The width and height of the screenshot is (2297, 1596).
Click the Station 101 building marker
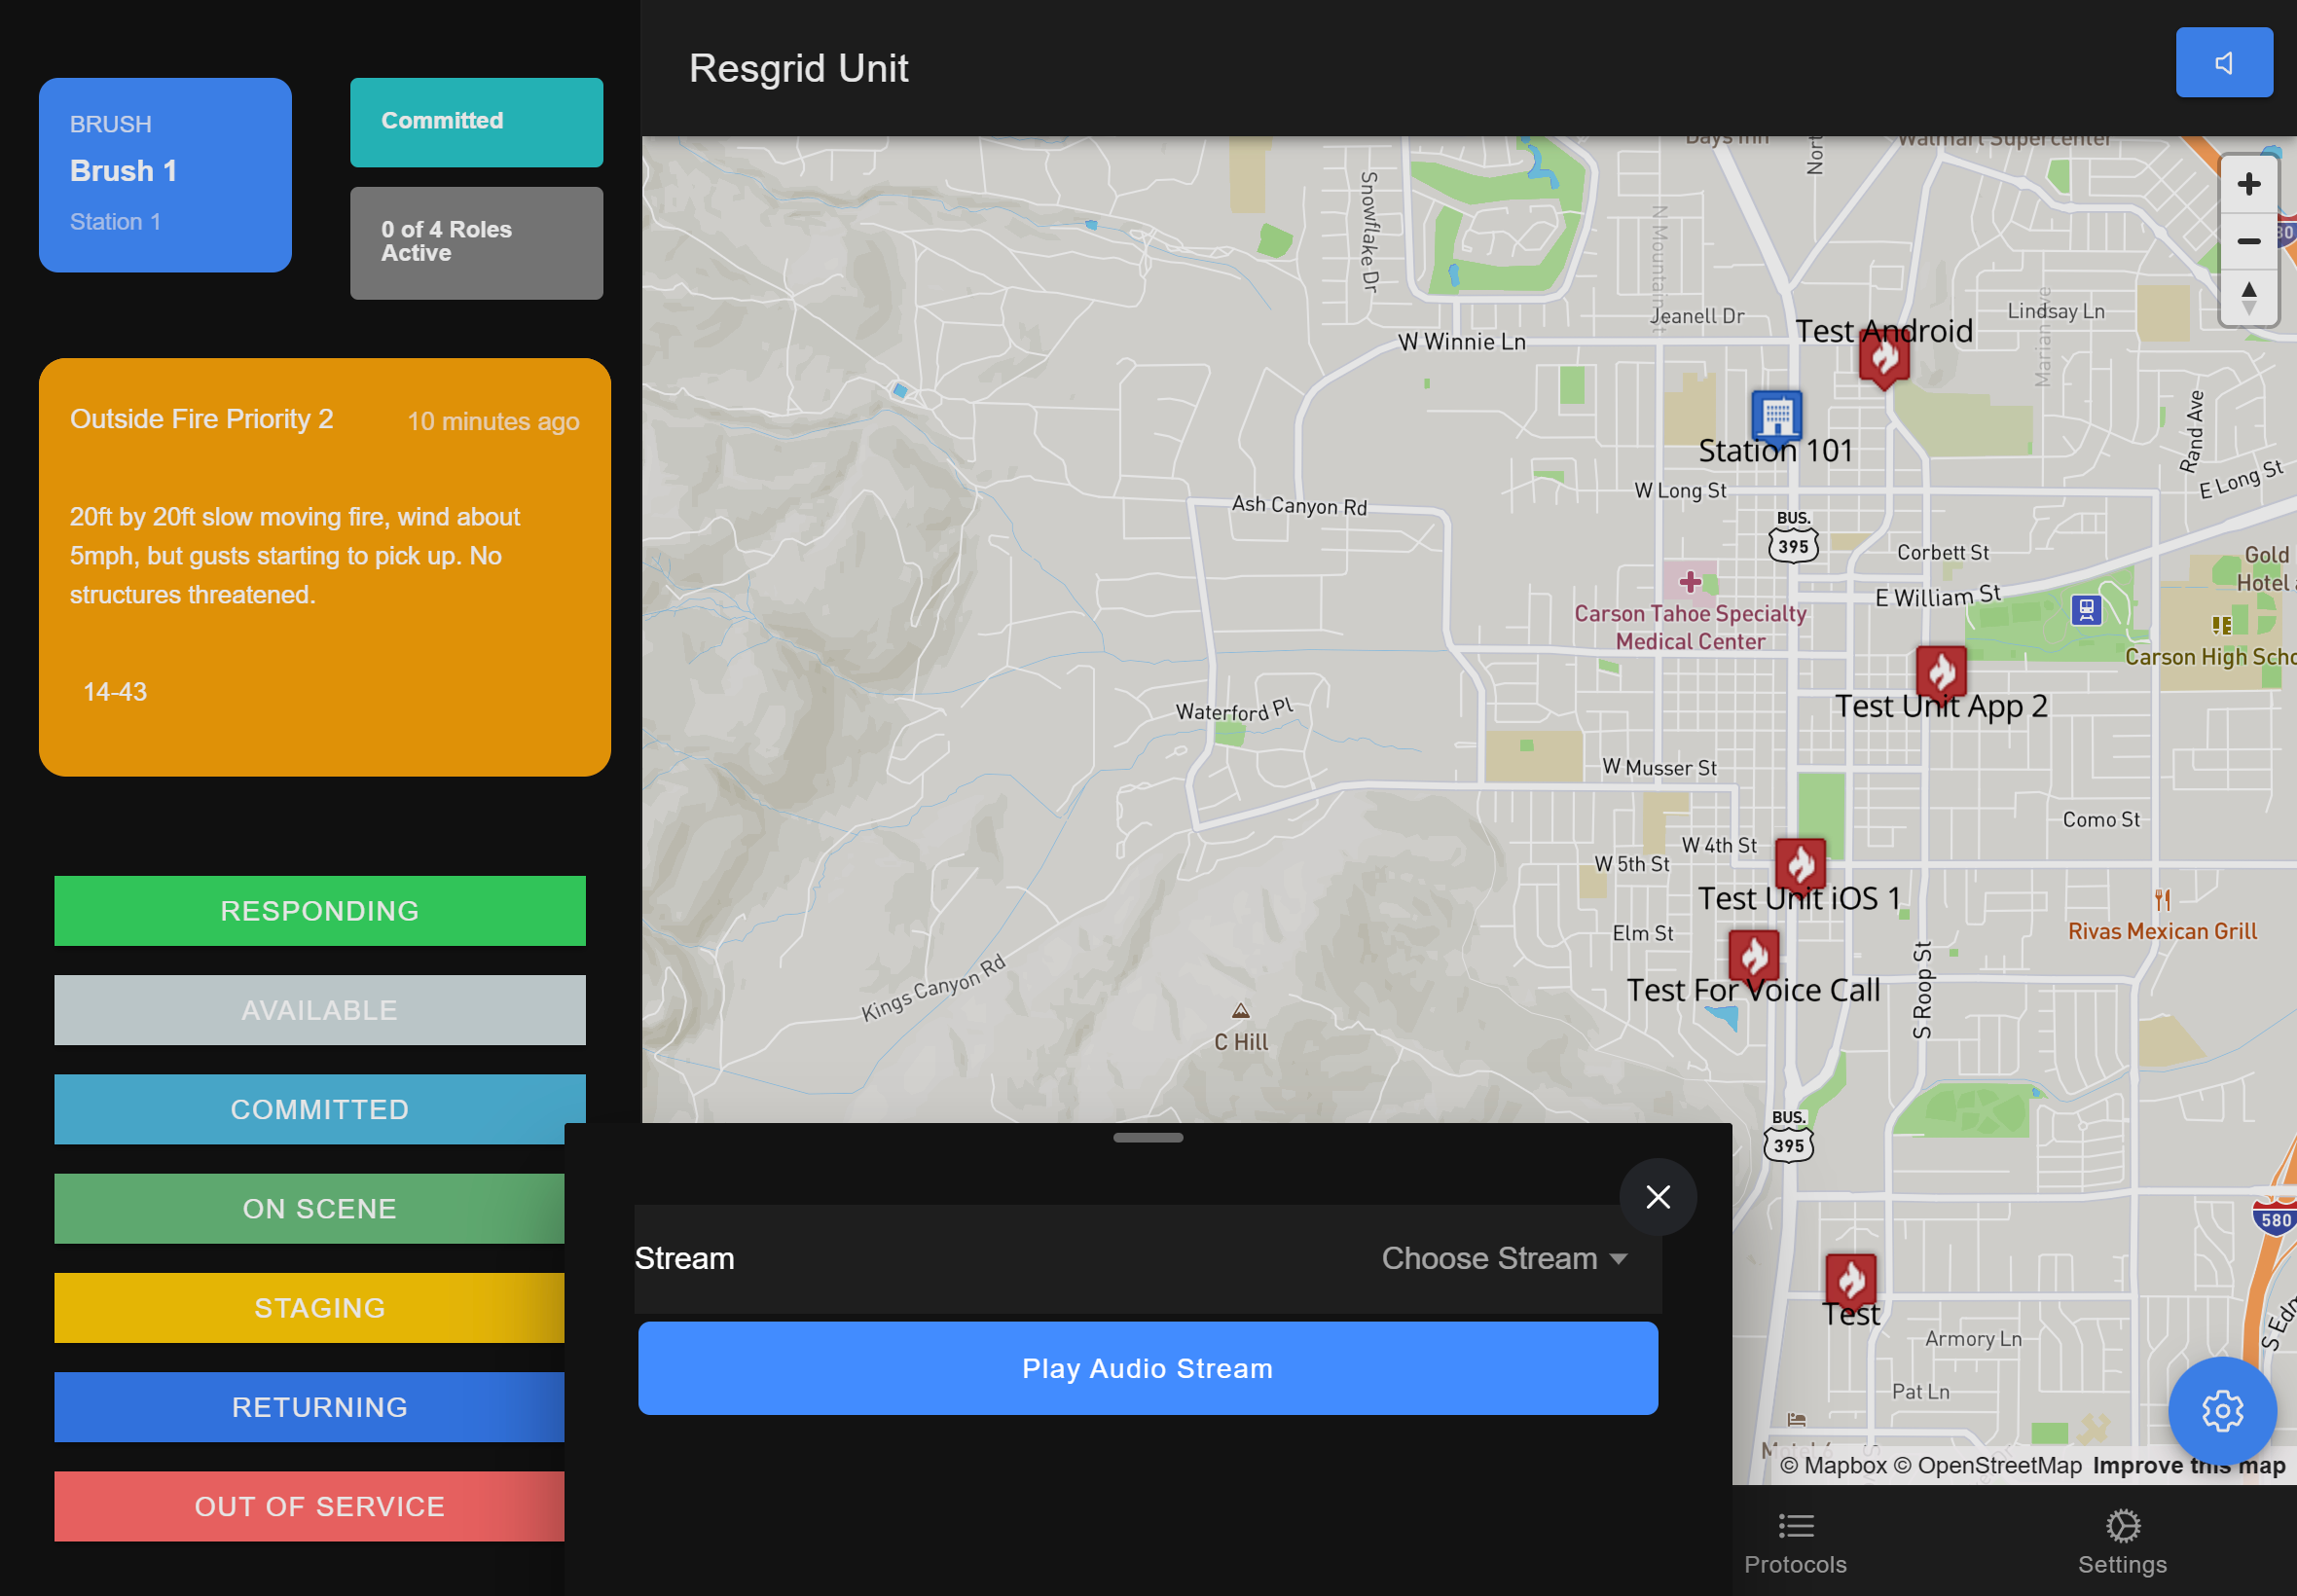coord(1776,414)
